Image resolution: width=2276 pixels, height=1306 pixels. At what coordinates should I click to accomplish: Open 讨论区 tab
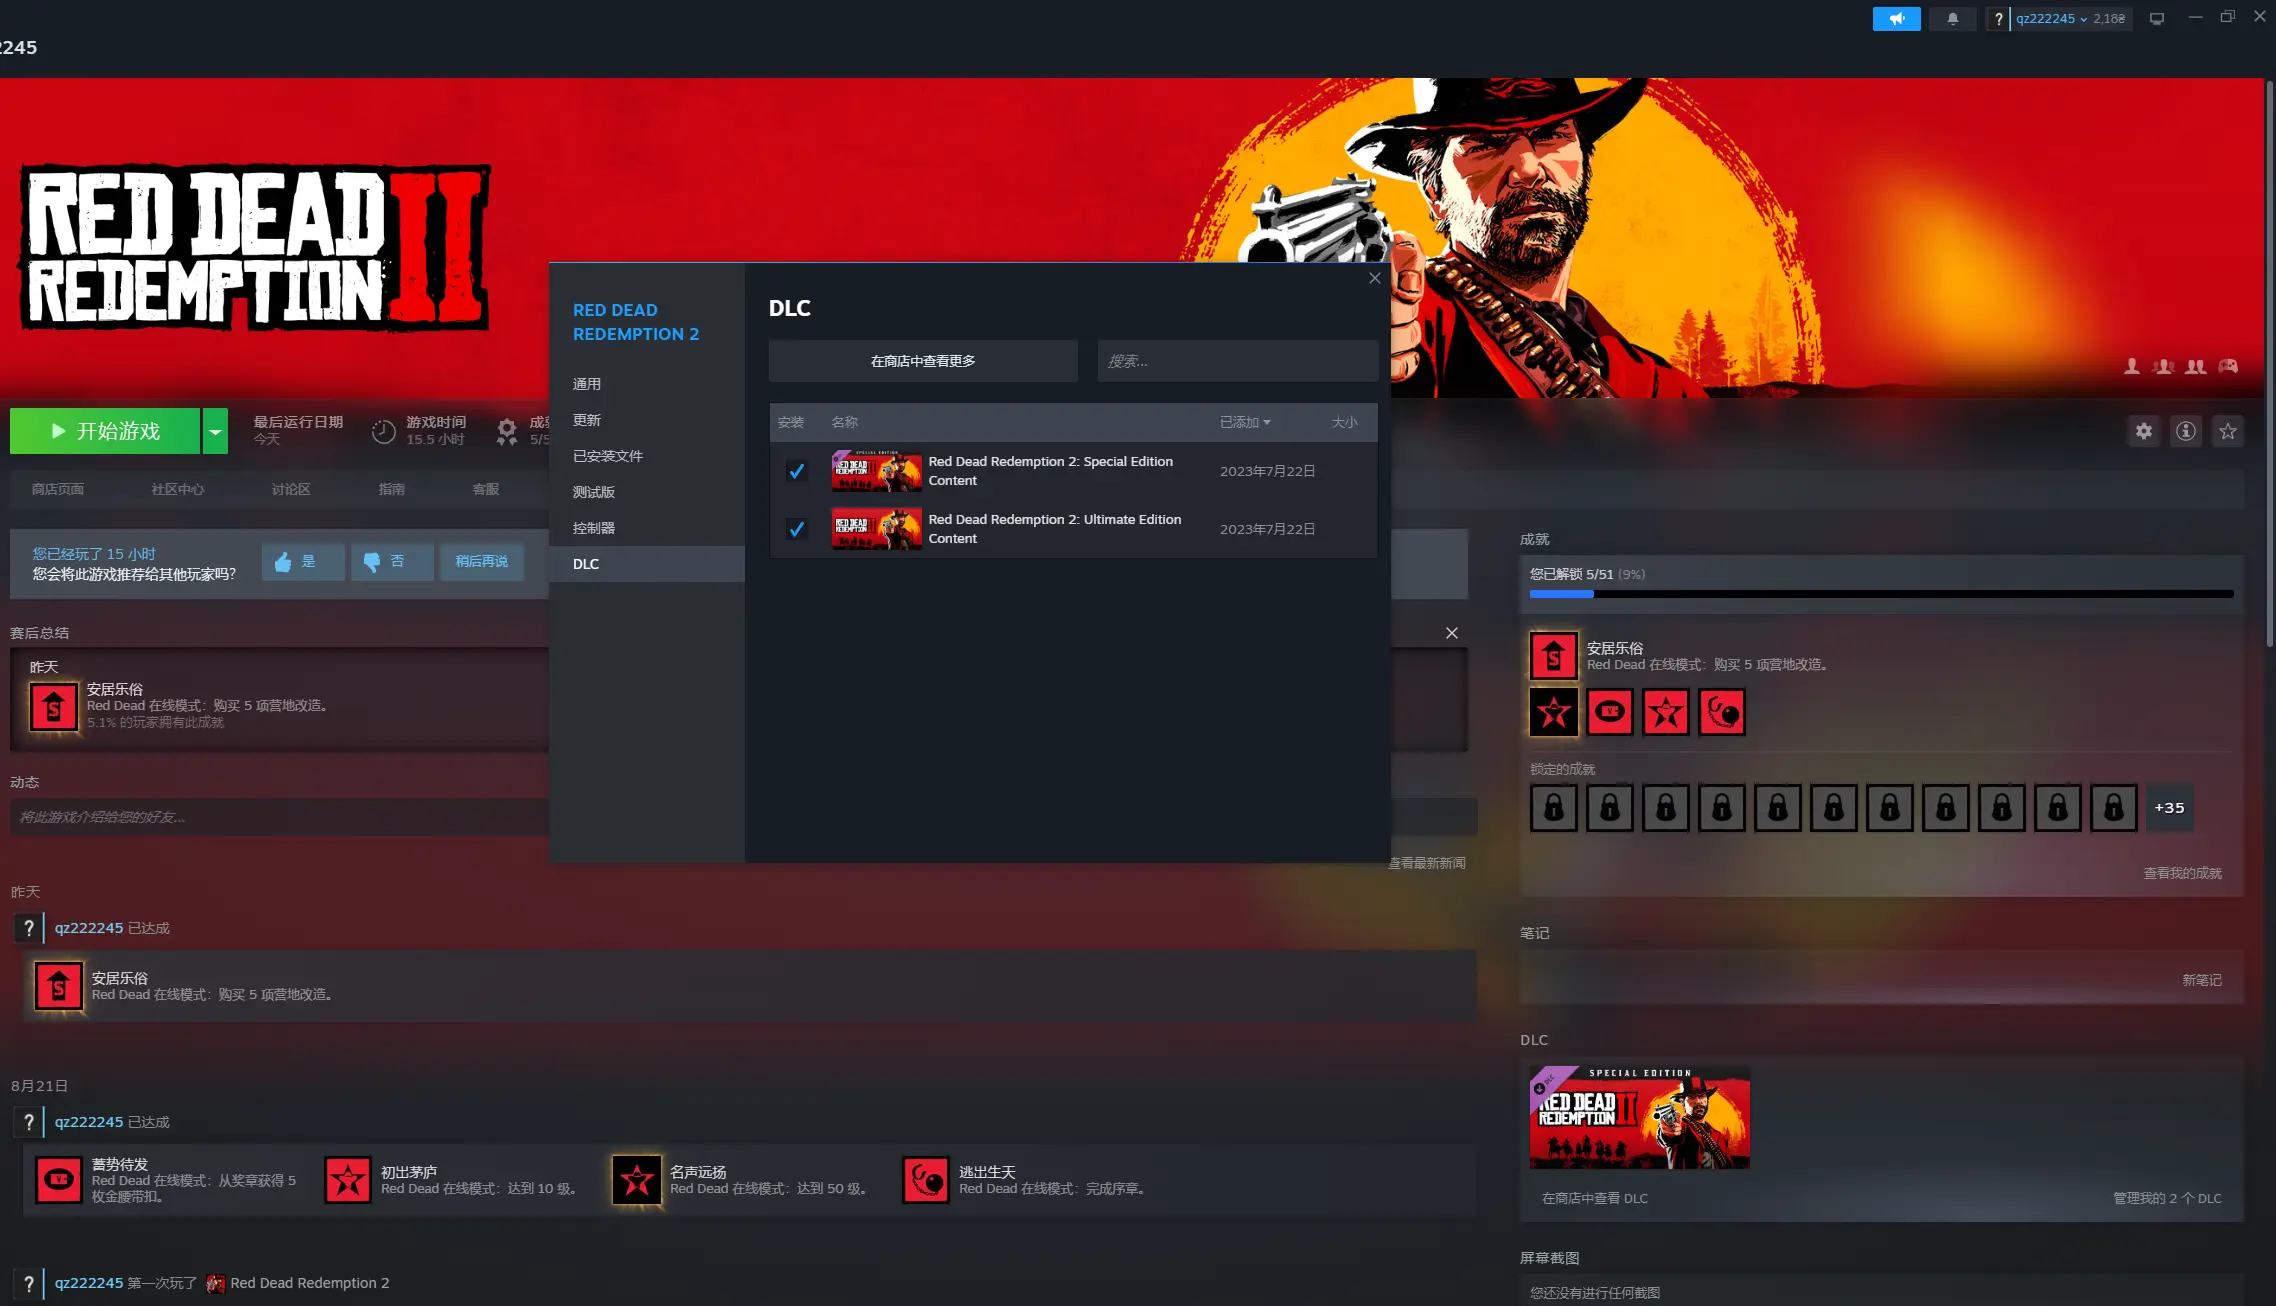click(x=291, y=489)
